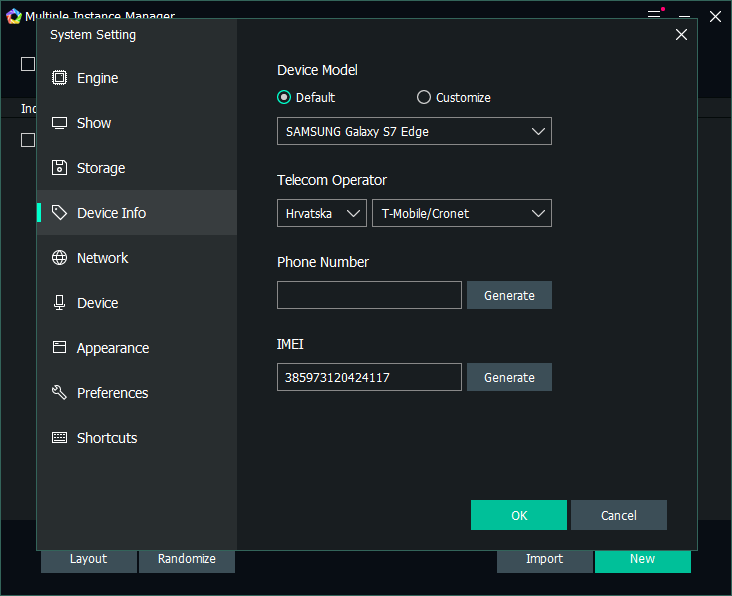Click the Device Info tag icon
Image resolution: width=732 pixels, height=596 pixels.
click(60, 213)
